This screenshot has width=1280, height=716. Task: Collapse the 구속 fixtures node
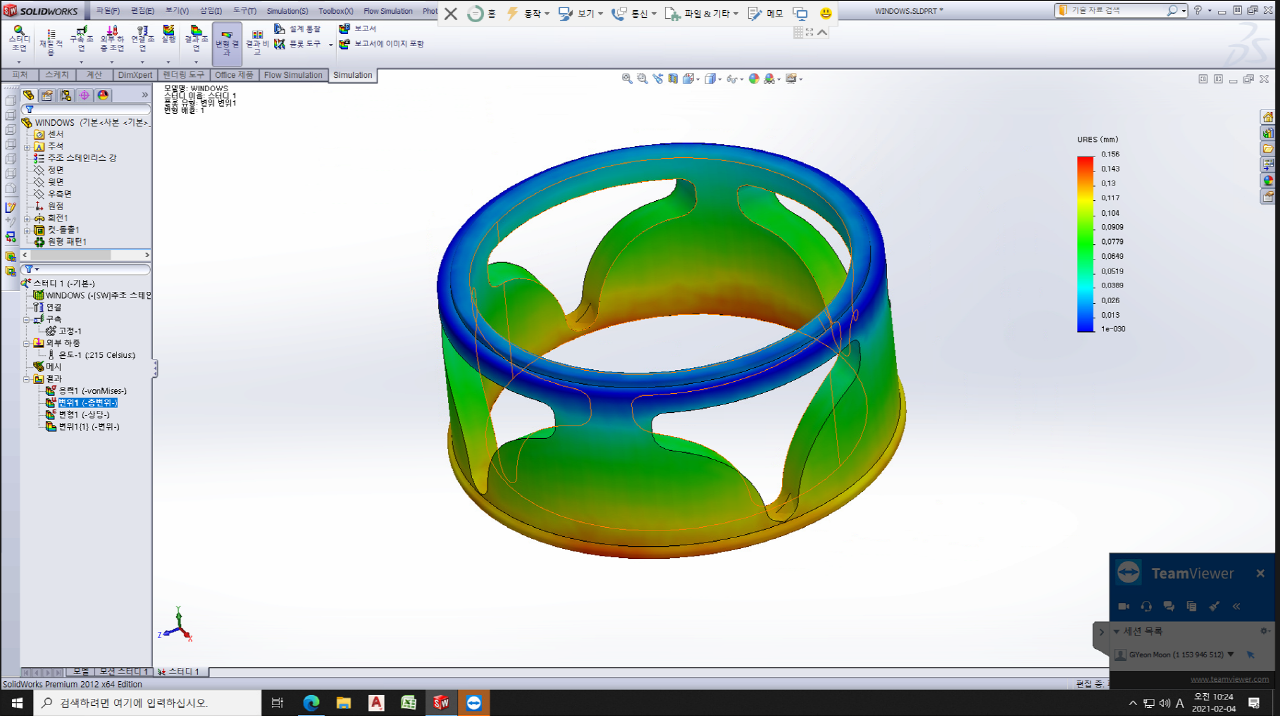coord(26,319)
